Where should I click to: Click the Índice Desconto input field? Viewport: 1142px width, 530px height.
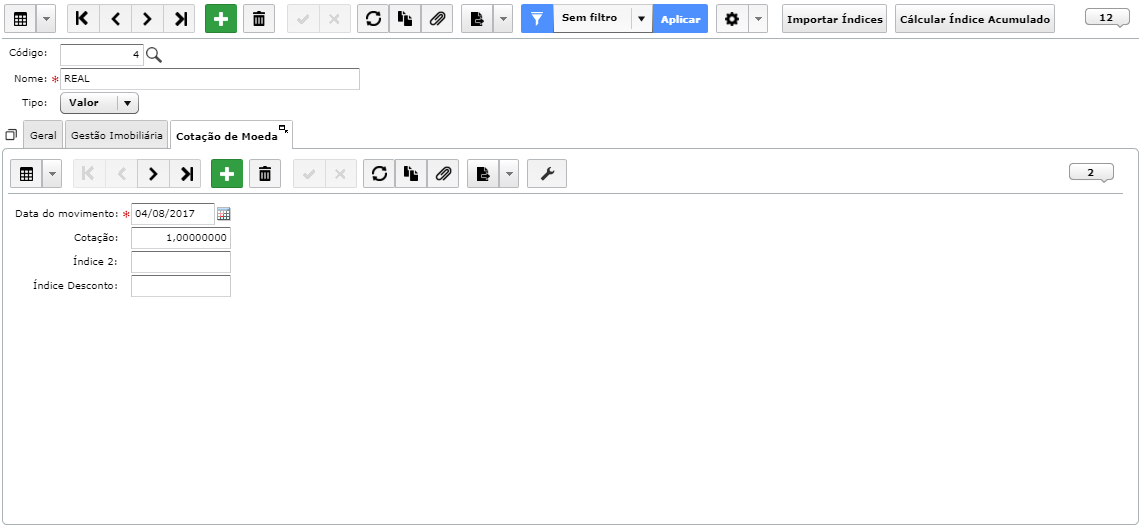pos(181,286)
